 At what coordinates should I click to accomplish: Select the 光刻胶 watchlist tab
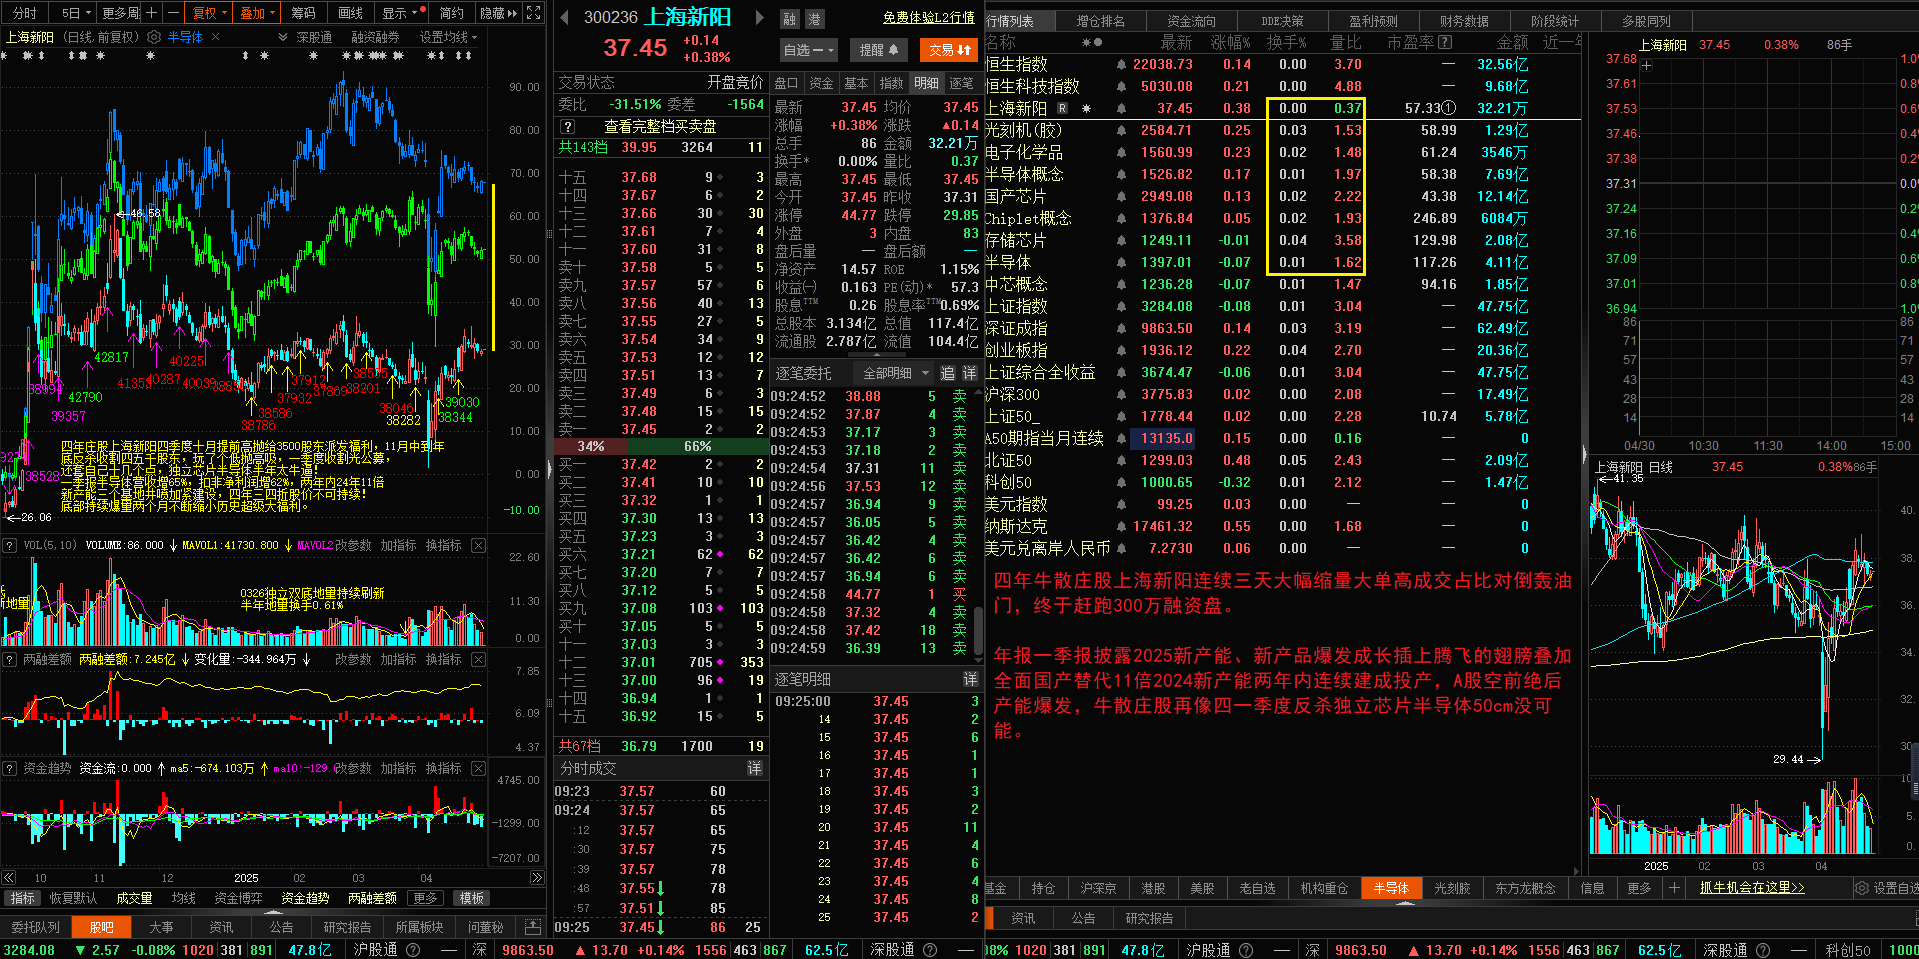click(1452, 888)
